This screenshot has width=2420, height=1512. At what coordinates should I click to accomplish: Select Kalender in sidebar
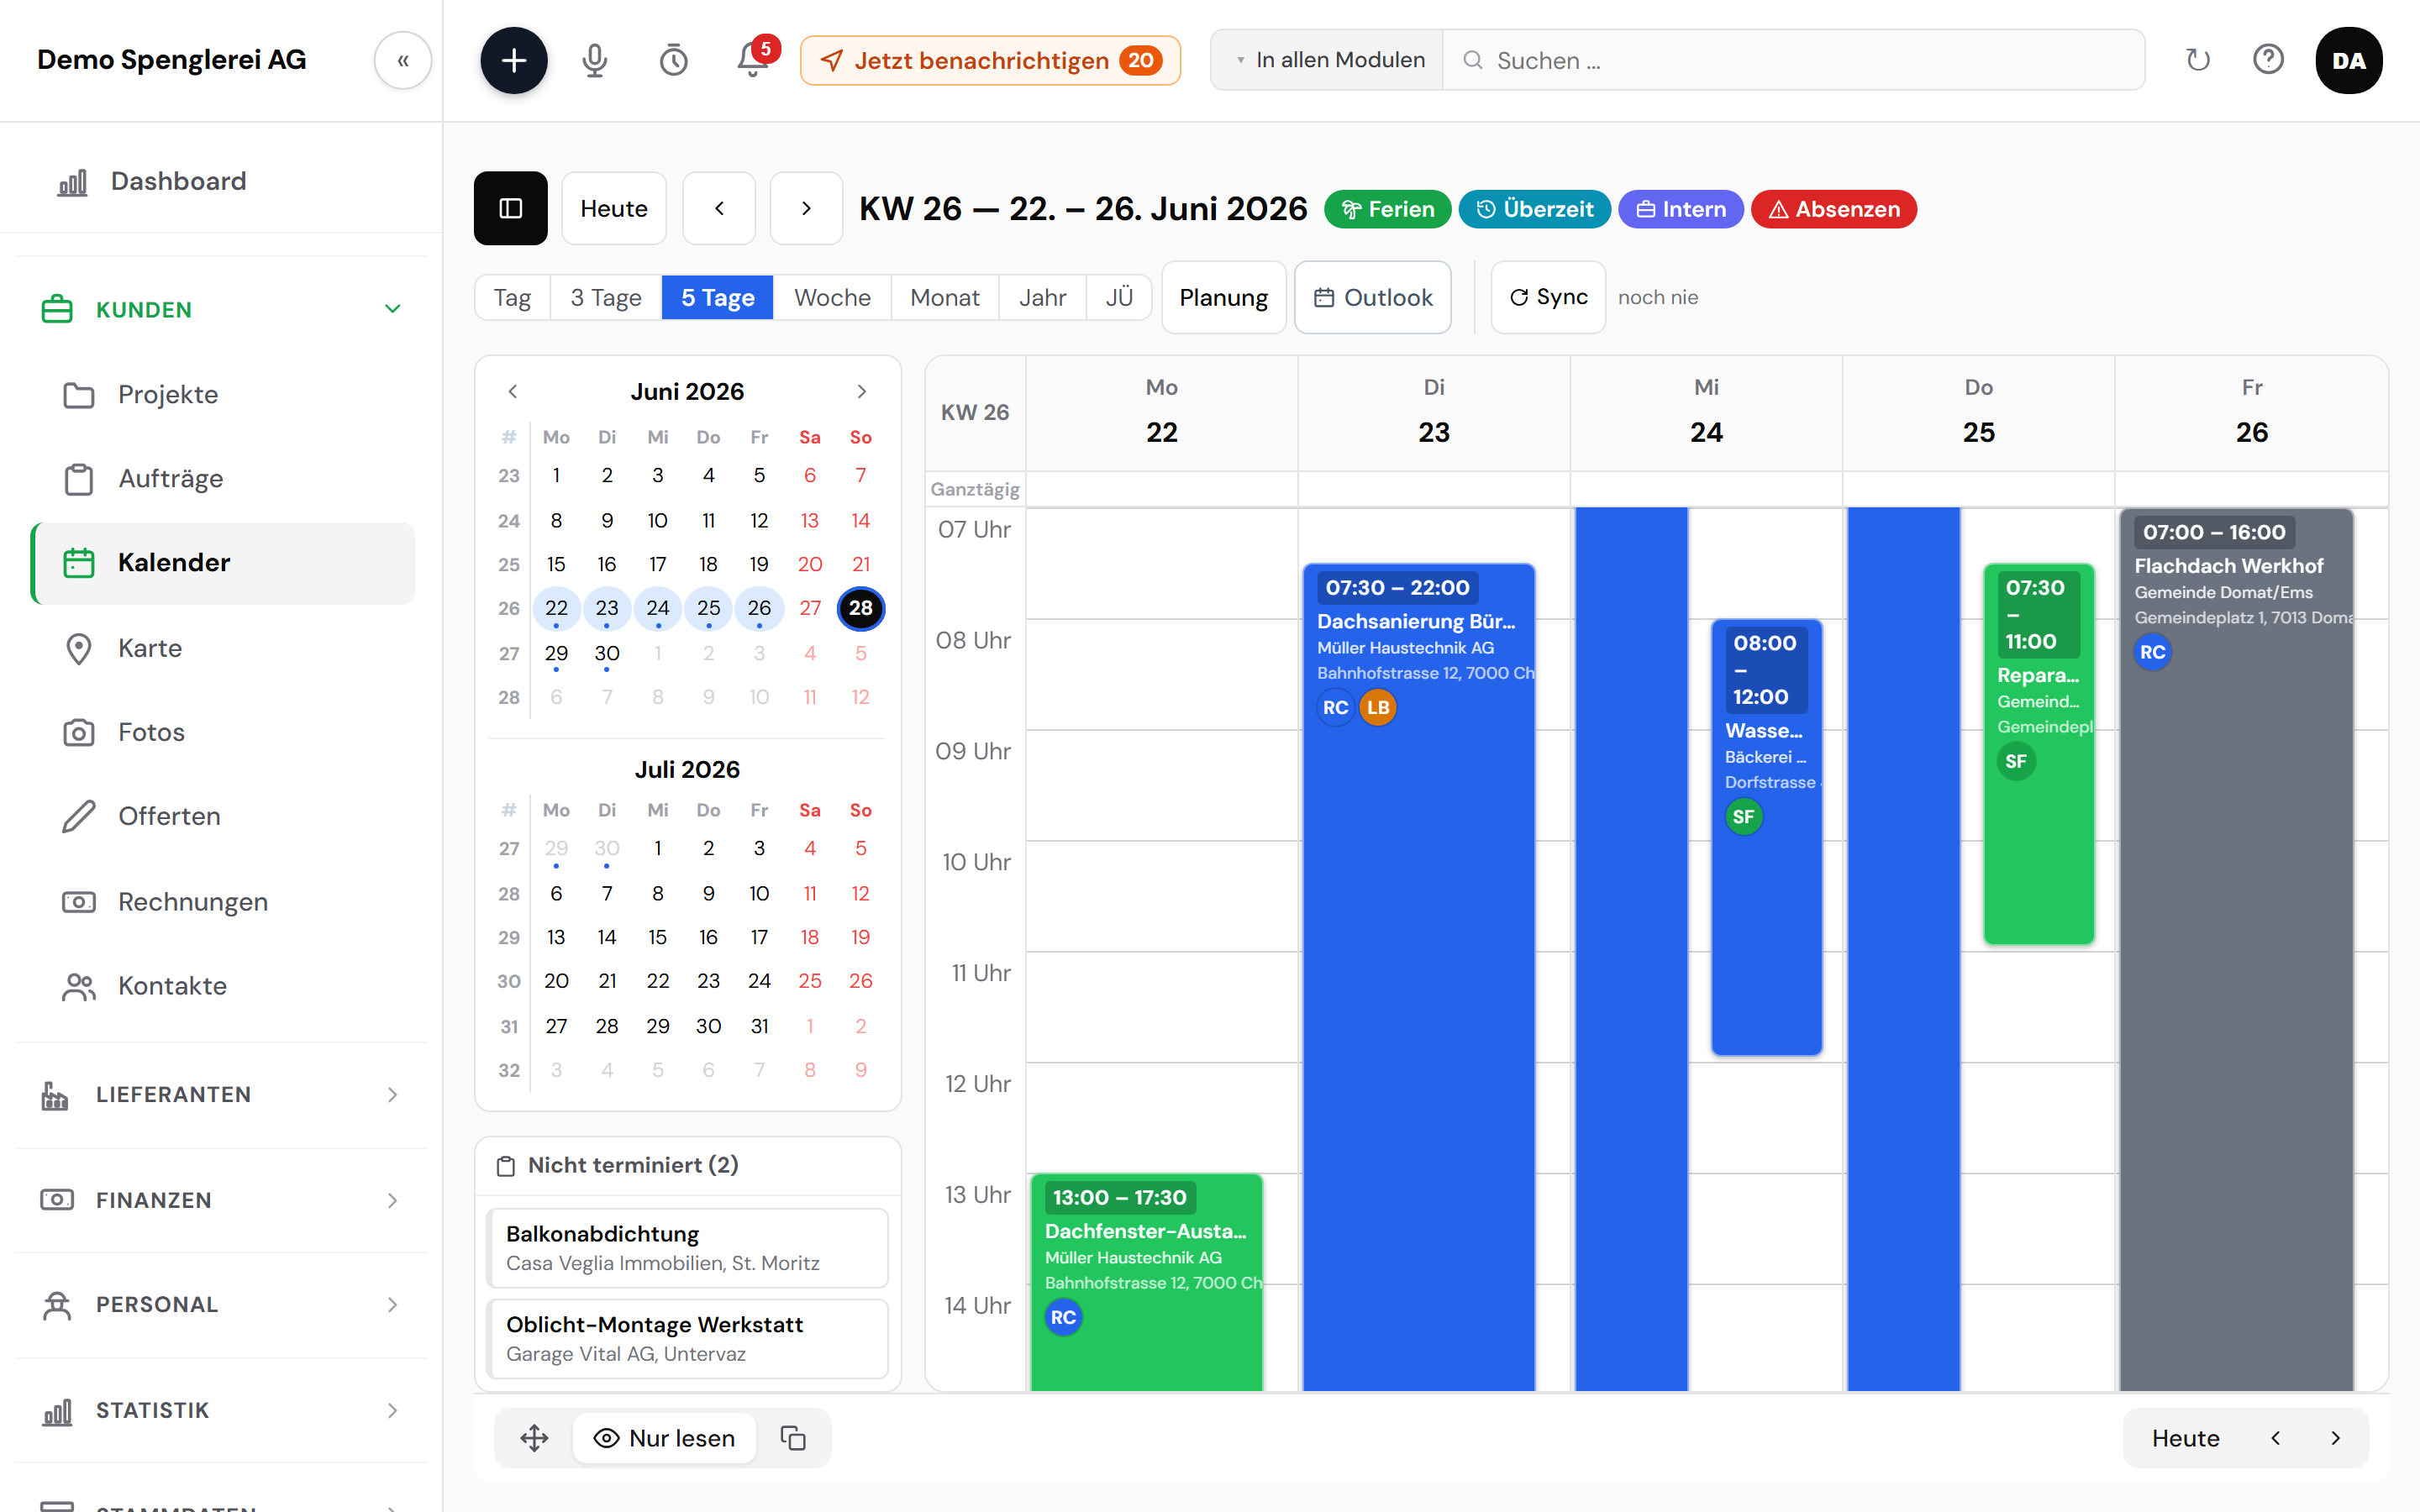[223, 563]
